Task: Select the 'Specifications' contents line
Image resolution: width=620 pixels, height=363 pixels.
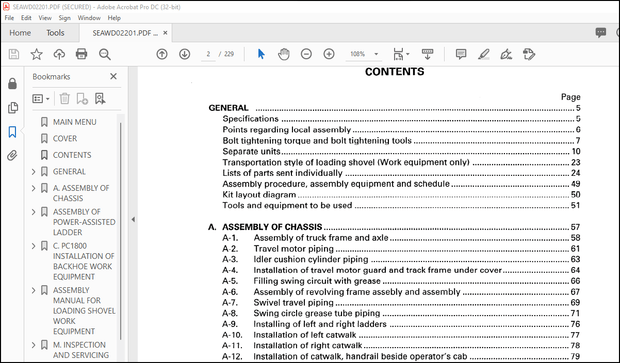Action: pyautogui.click(x=401, y=119)
